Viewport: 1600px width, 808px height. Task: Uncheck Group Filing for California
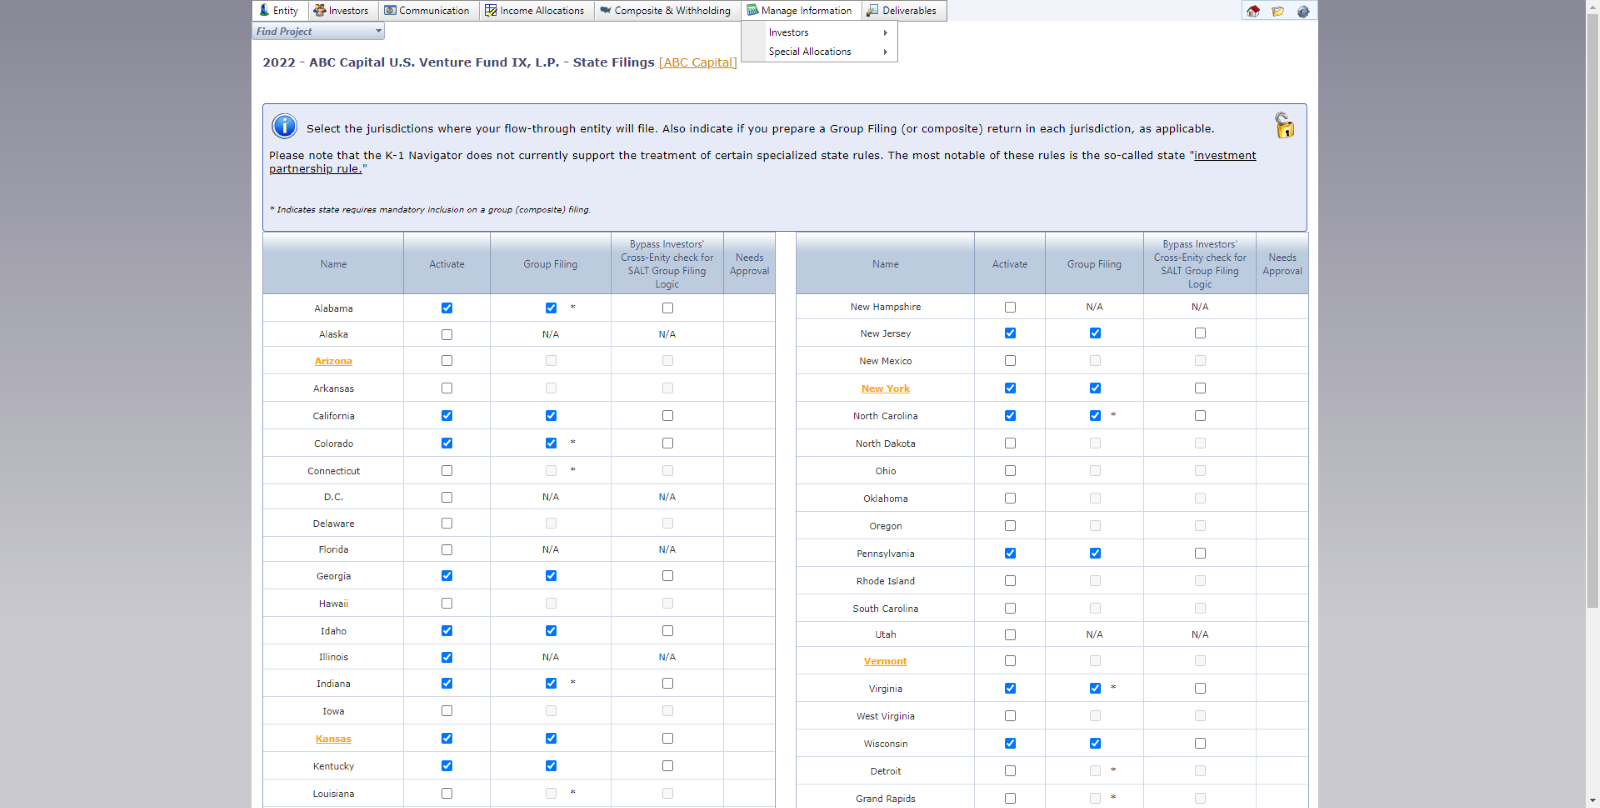(551, 416)
